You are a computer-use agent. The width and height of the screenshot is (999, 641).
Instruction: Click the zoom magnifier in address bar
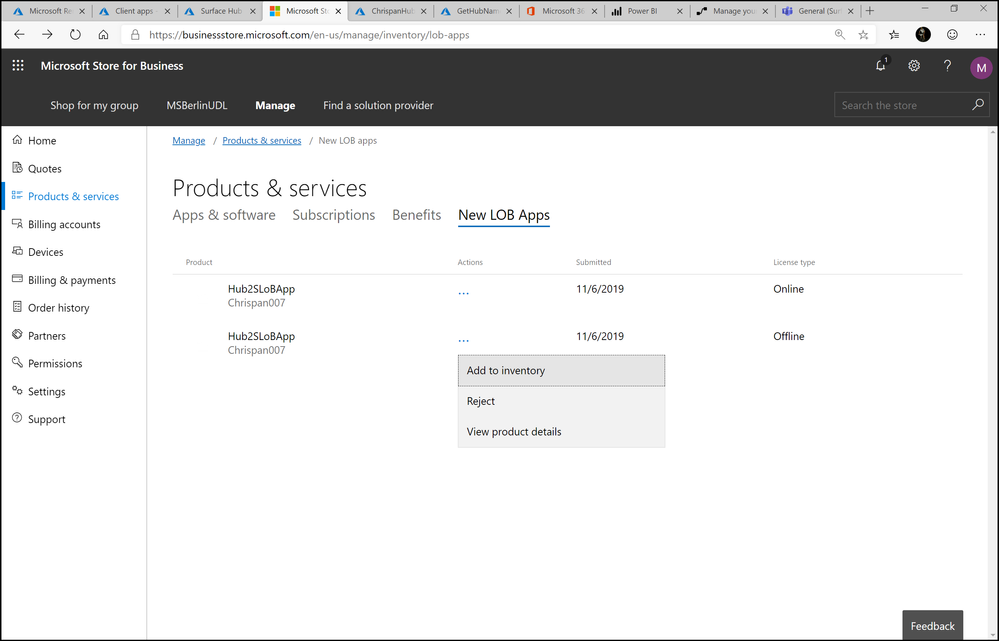click(x=840, y=34)
